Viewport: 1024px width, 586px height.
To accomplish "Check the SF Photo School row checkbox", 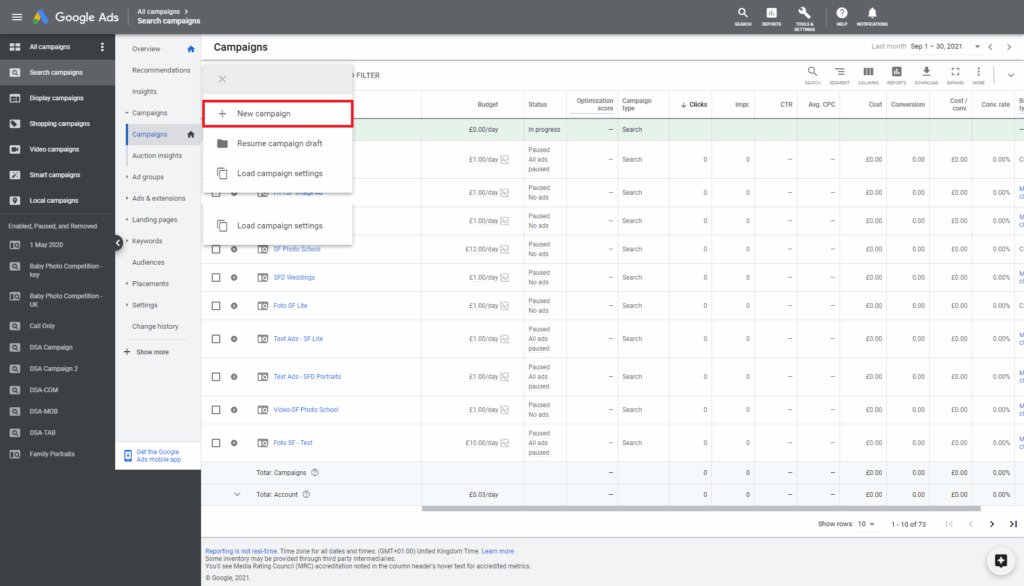I will click(x=216, y=249).
